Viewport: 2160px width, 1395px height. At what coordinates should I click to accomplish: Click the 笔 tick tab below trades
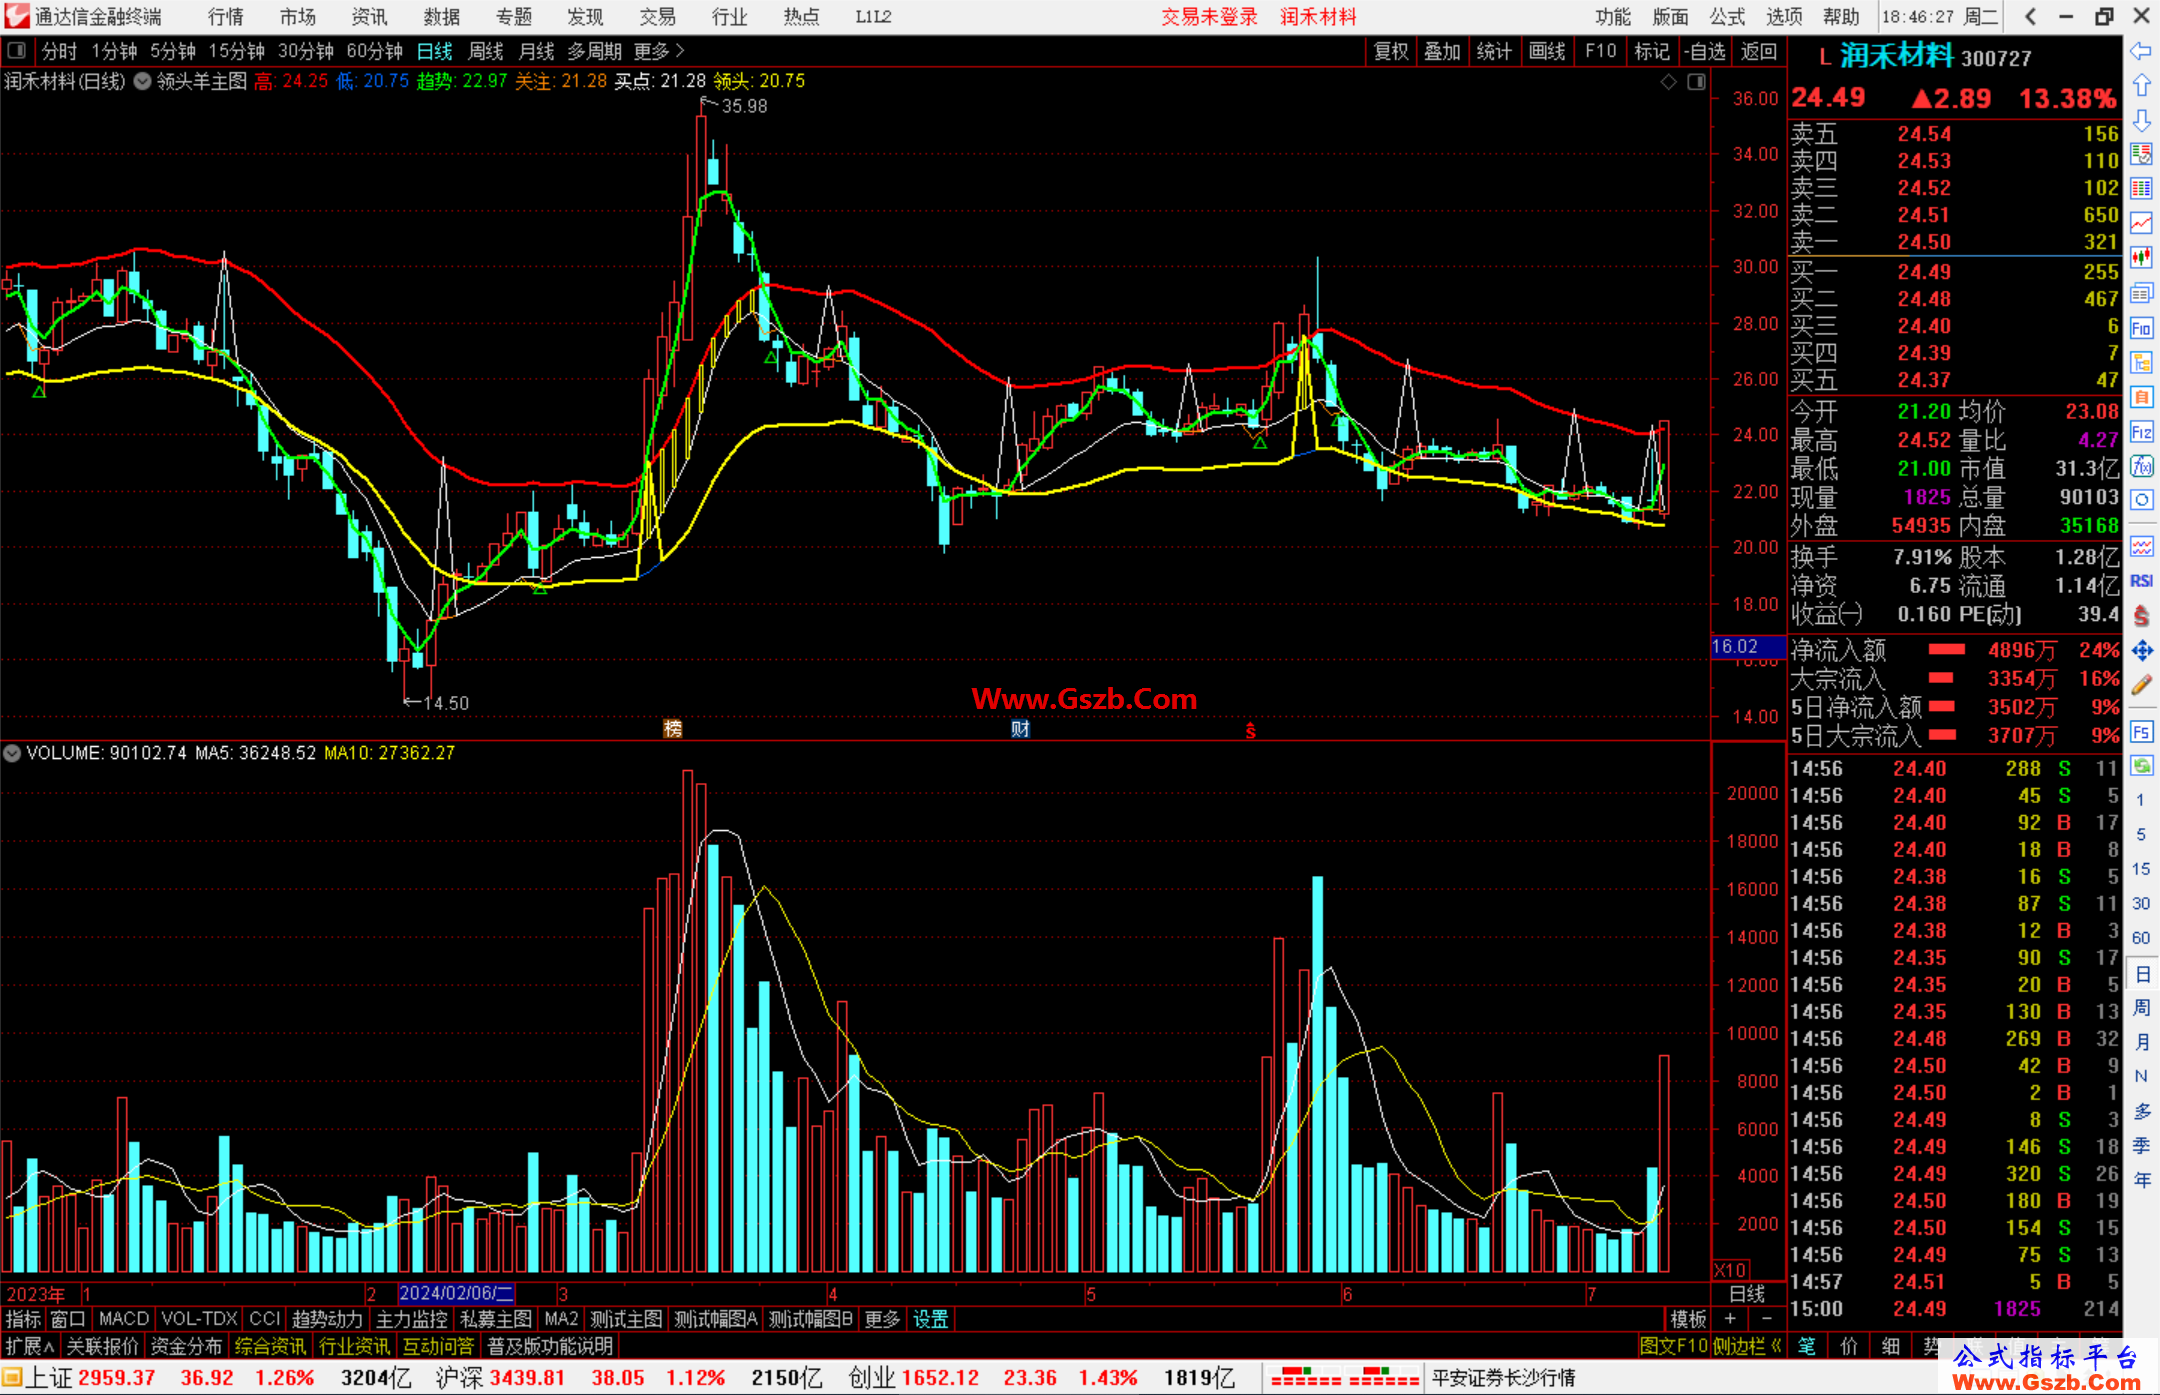[x=1806, y=1346]
